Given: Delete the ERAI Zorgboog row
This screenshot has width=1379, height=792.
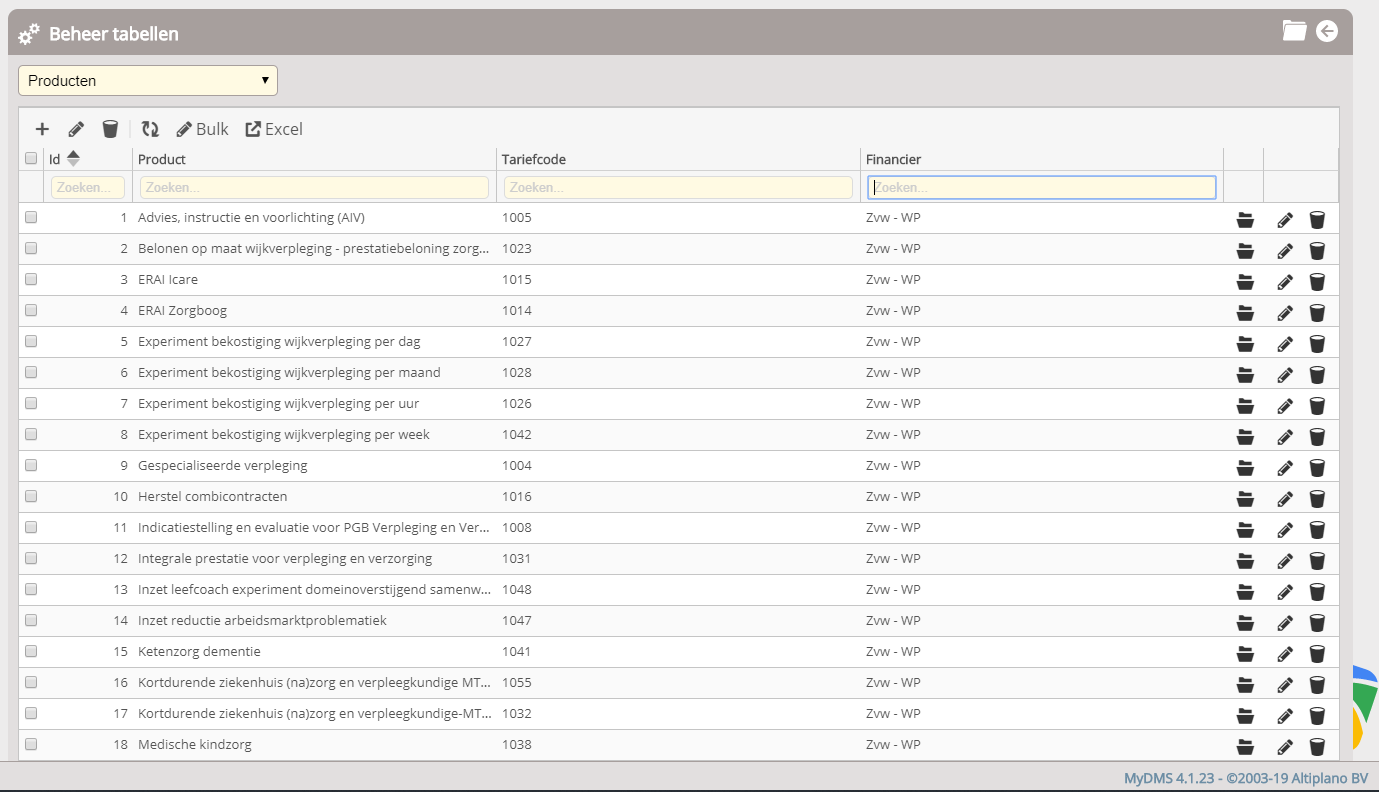Looking at the screenshot, I should (x=1317, y=313).
